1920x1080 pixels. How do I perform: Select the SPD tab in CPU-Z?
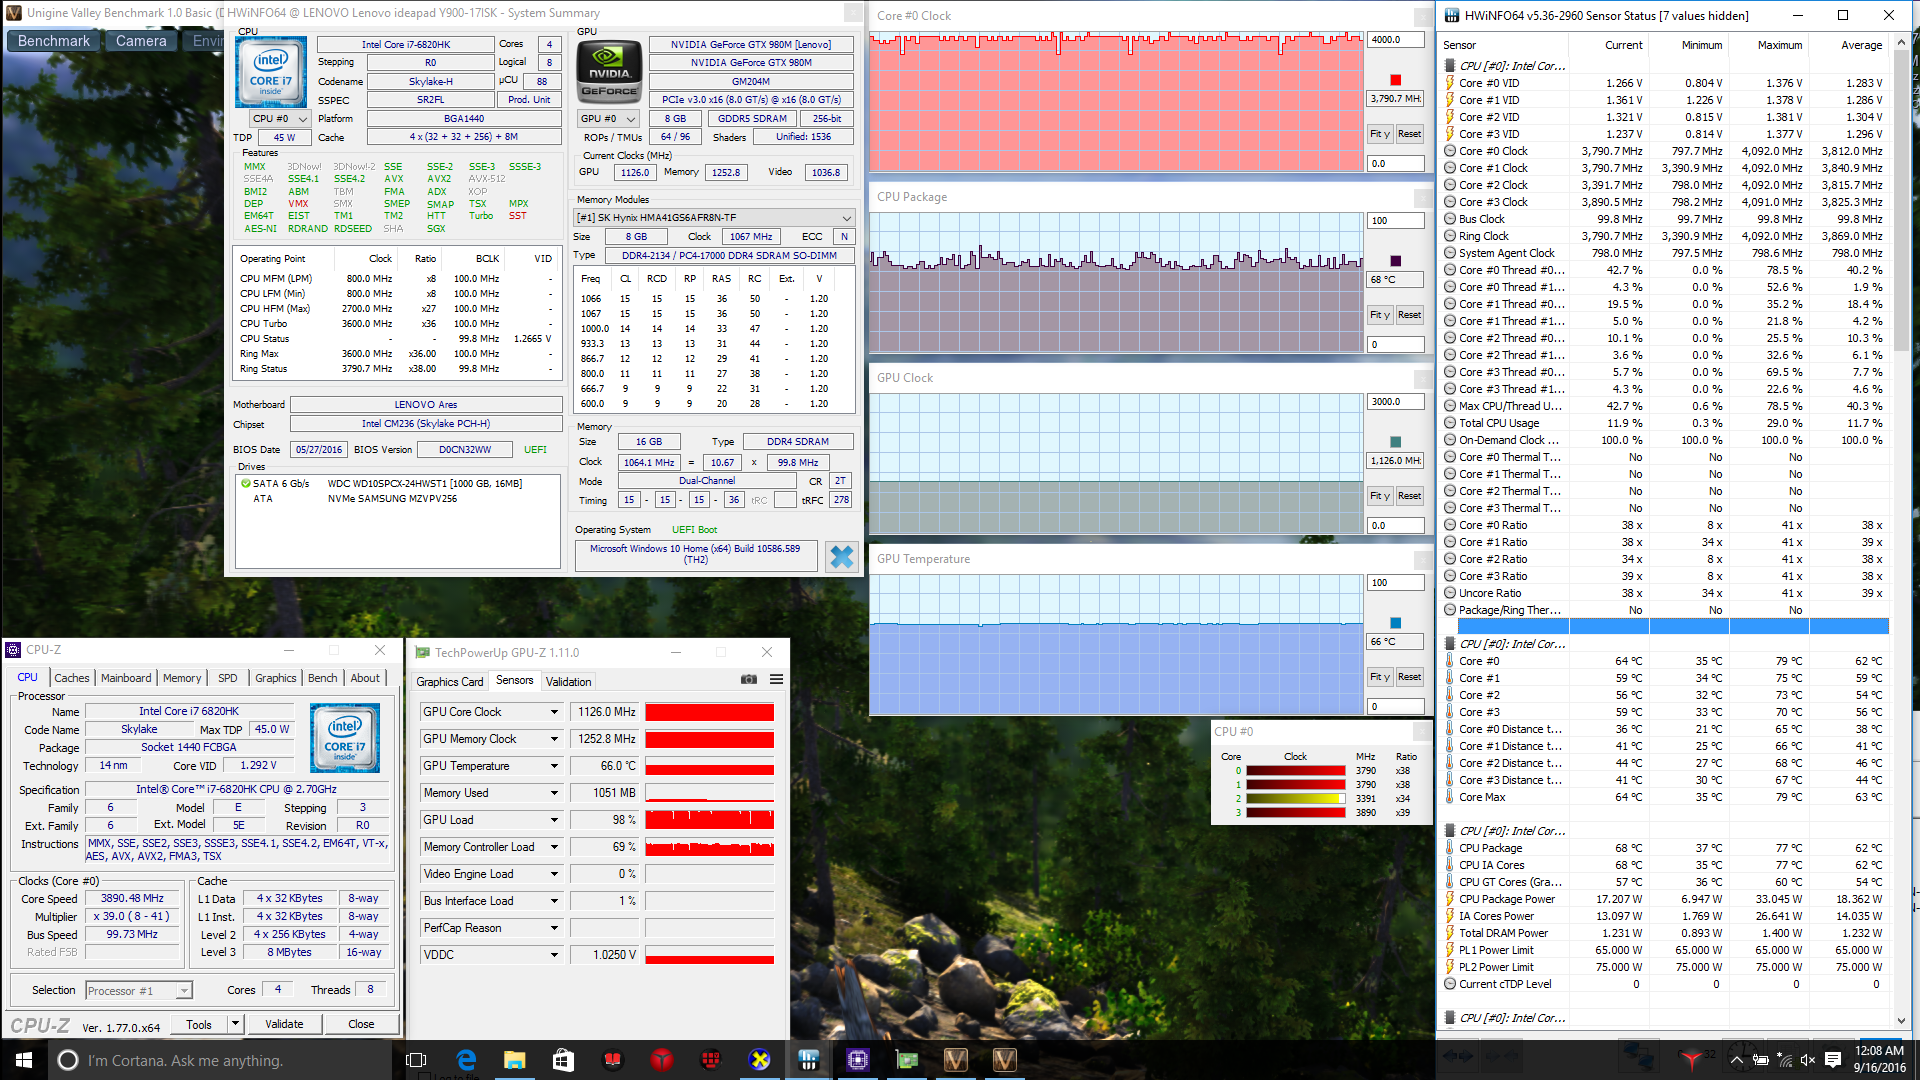[x=228, y=678]
